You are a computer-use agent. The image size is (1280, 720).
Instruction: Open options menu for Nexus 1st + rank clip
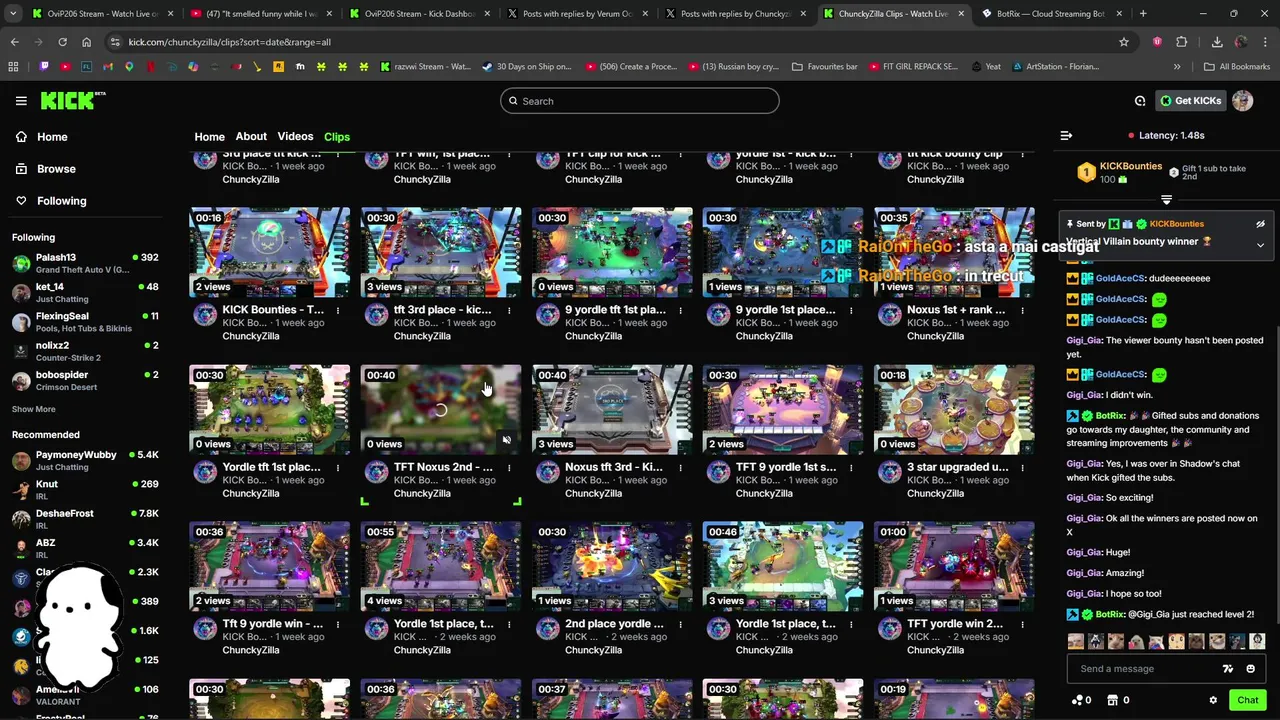1022,310
